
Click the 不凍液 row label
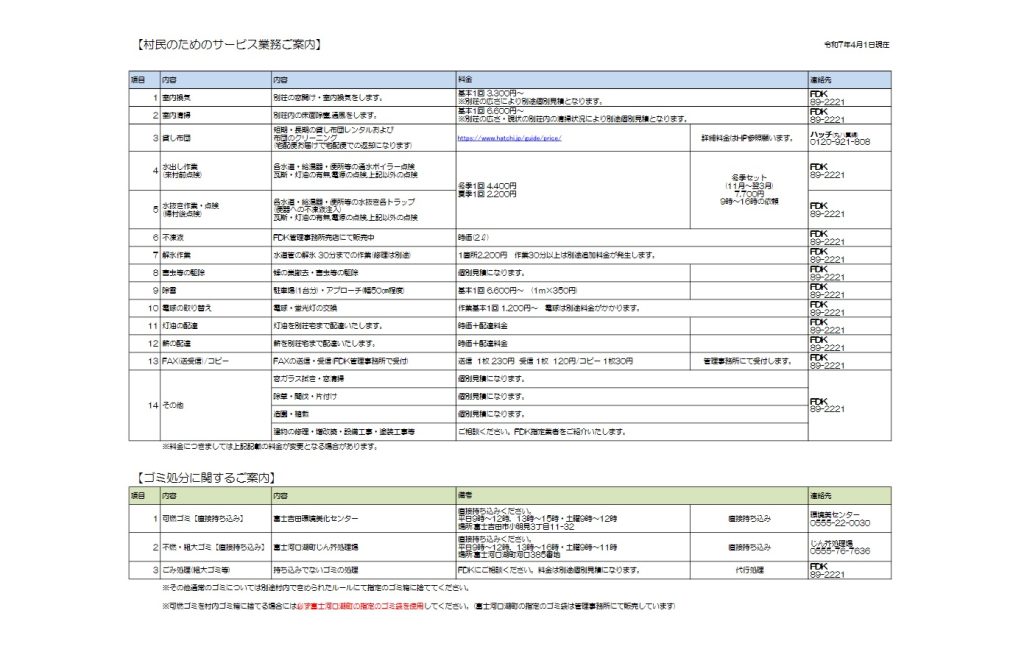tap(174, 237)
